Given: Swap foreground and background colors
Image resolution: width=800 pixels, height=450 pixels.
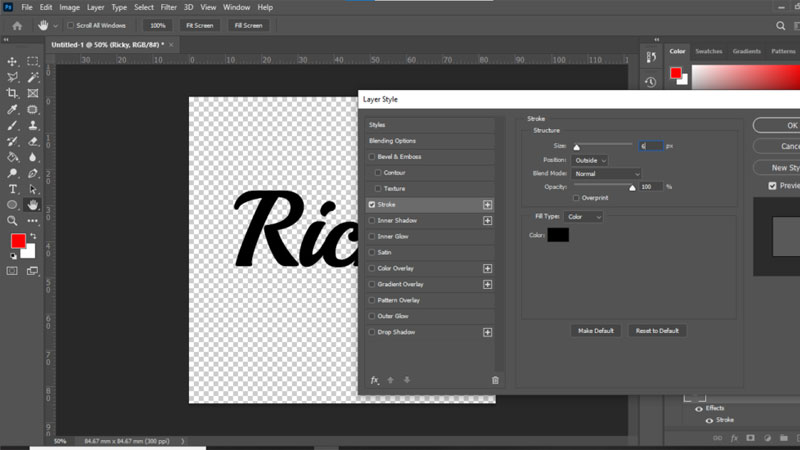Looking at the screenshot, I should pyautogui.click(x=33, y=236).
